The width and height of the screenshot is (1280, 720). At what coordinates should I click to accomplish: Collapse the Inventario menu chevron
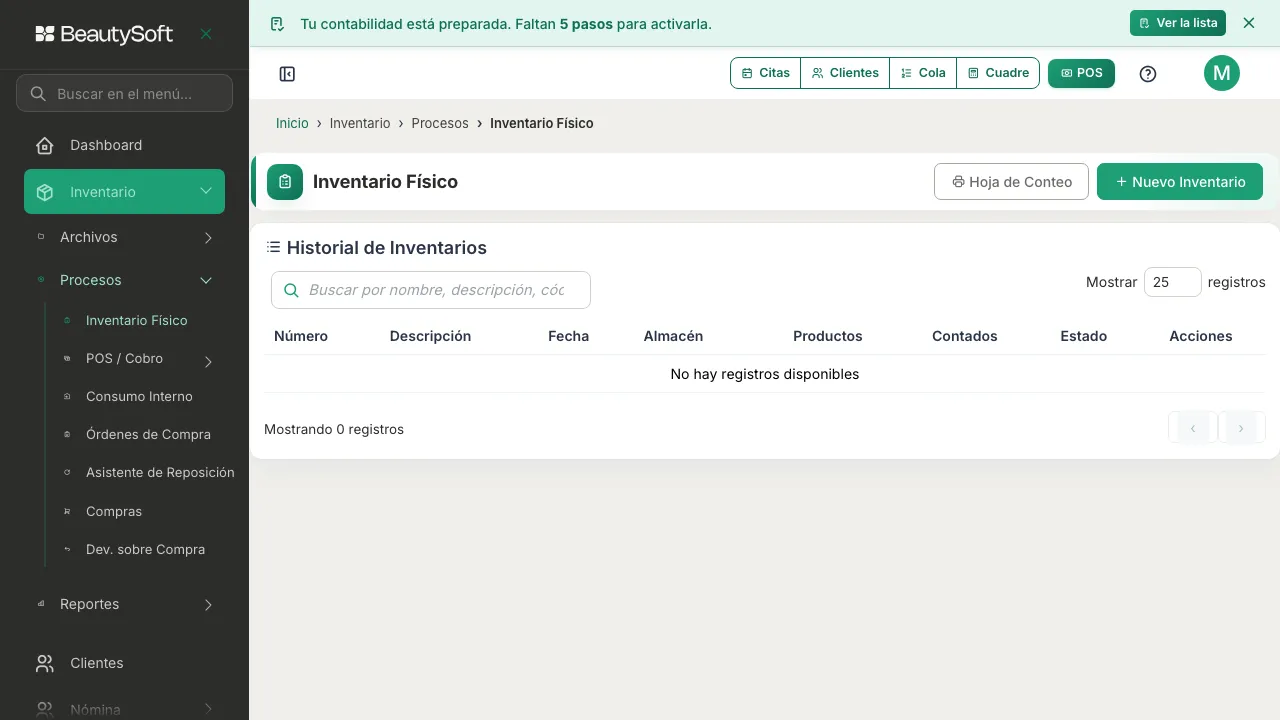206,191
